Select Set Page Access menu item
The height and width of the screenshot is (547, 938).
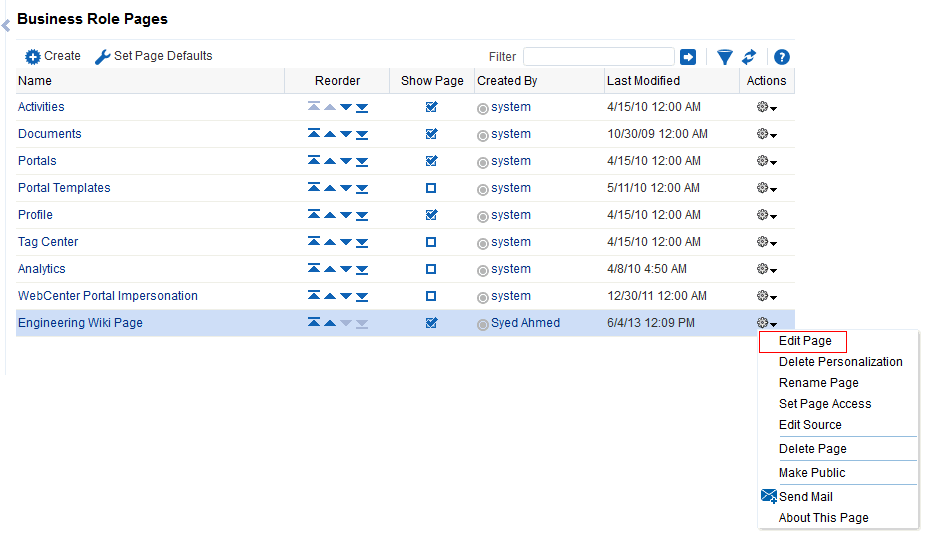click(x=825, y=403)
